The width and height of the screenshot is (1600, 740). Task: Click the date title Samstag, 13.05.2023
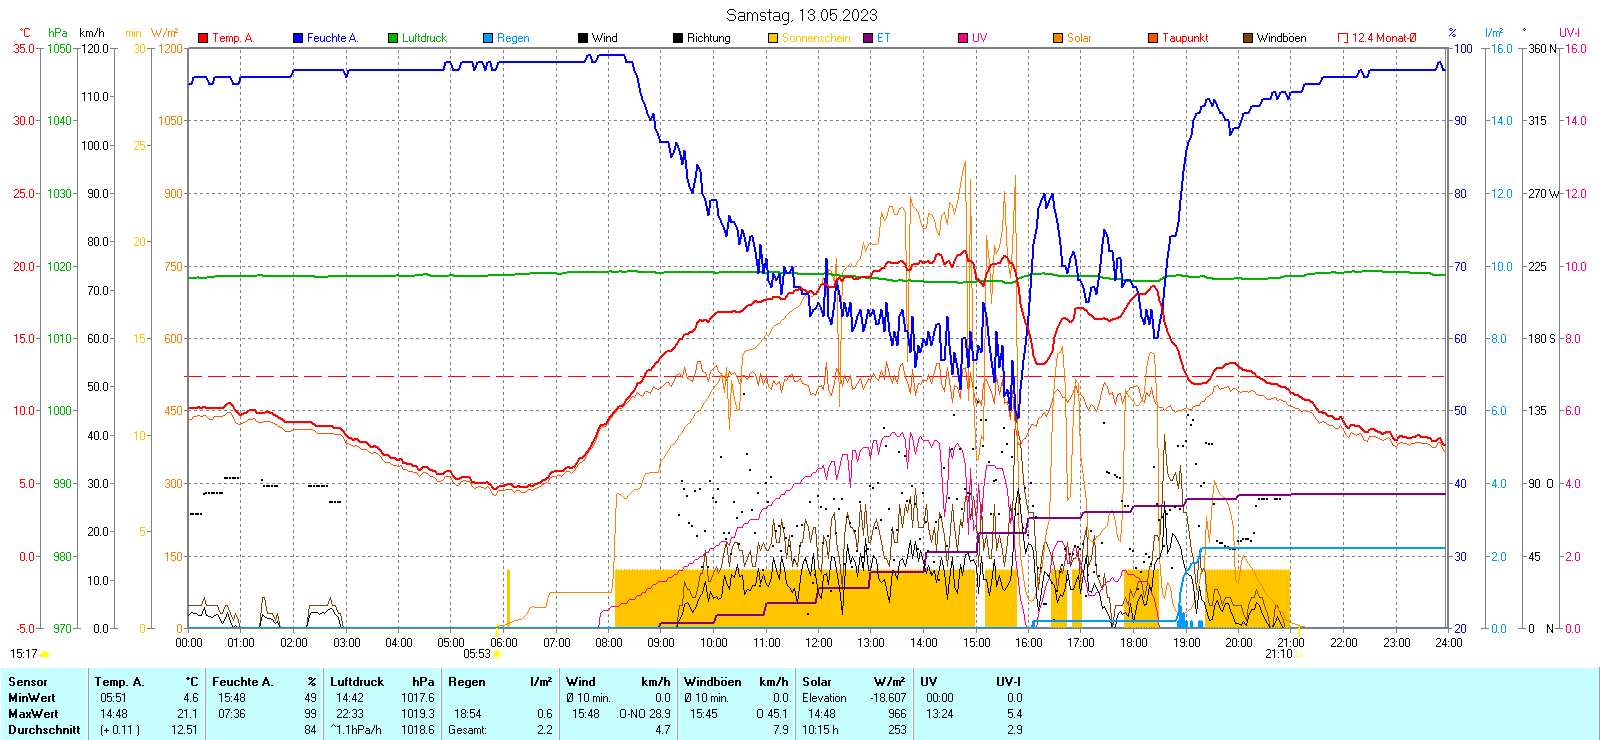801,15
